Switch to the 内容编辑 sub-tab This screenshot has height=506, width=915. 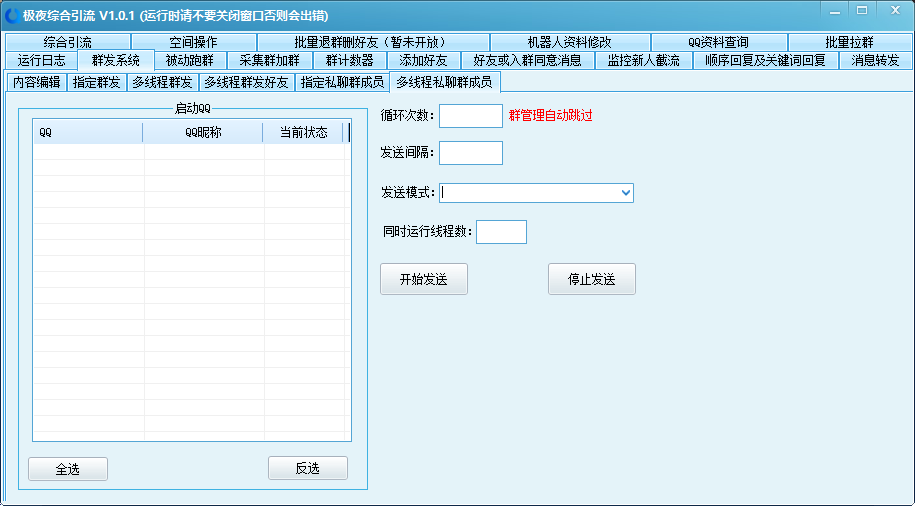pyautogui.click(x=36, y=82)
